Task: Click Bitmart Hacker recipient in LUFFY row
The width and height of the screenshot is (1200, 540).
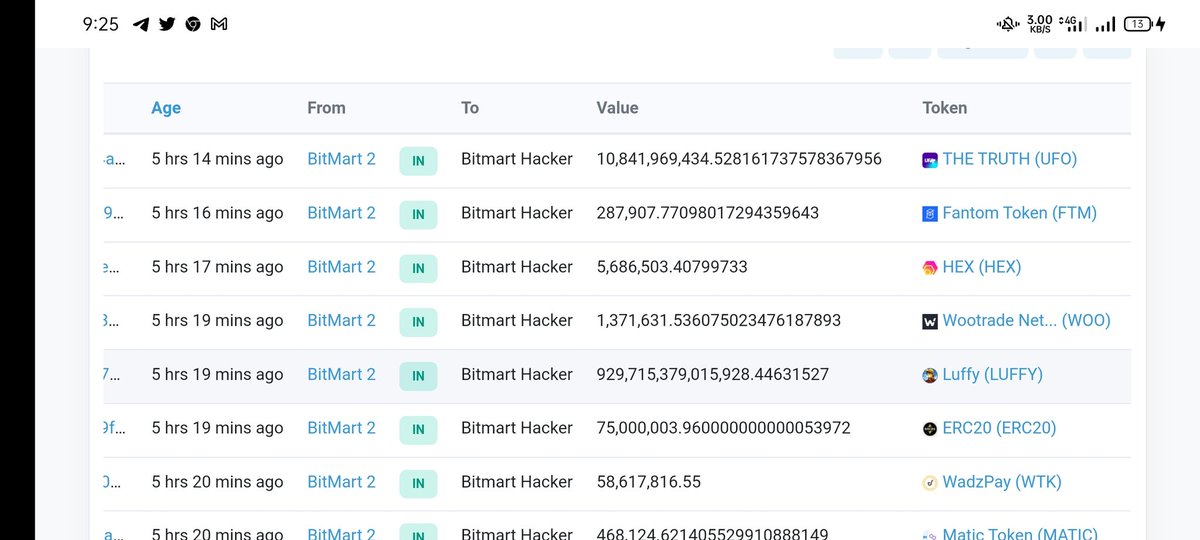Action: [517, 375]
